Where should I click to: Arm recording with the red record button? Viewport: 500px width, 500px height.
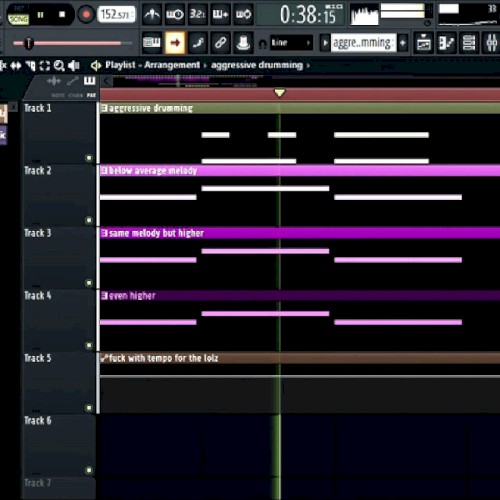[86, 15]
